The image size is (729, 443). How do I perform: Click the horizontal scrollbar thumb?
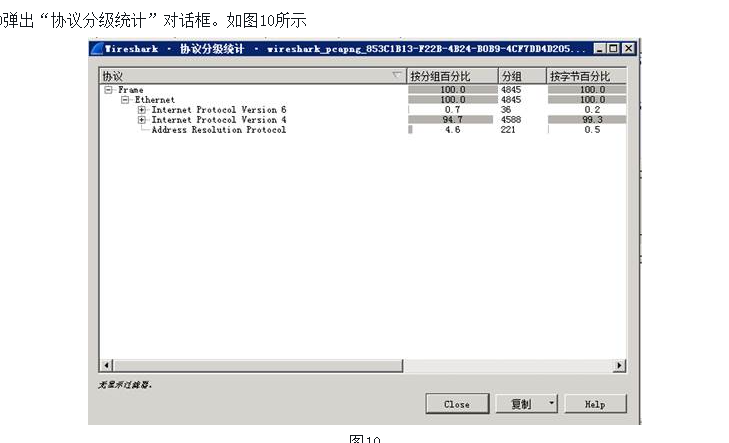pos(258,365)
